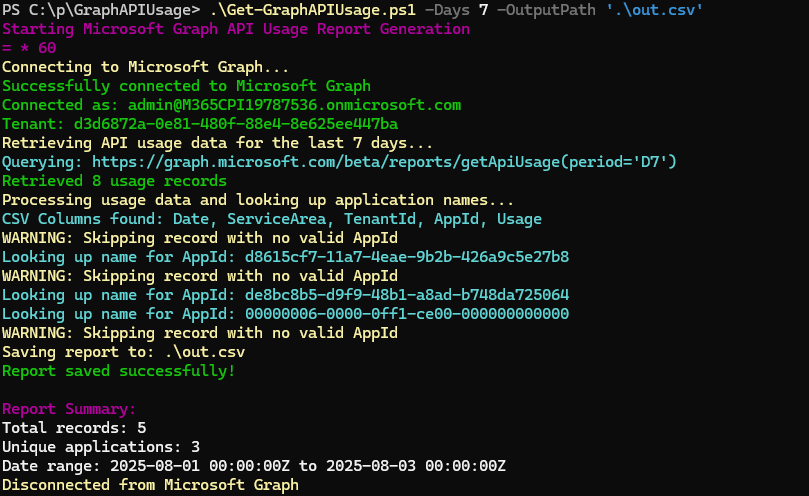Click the first 'WARNING: Skipping record' line
Screen dimensions: 809x496
click(200, 238)
